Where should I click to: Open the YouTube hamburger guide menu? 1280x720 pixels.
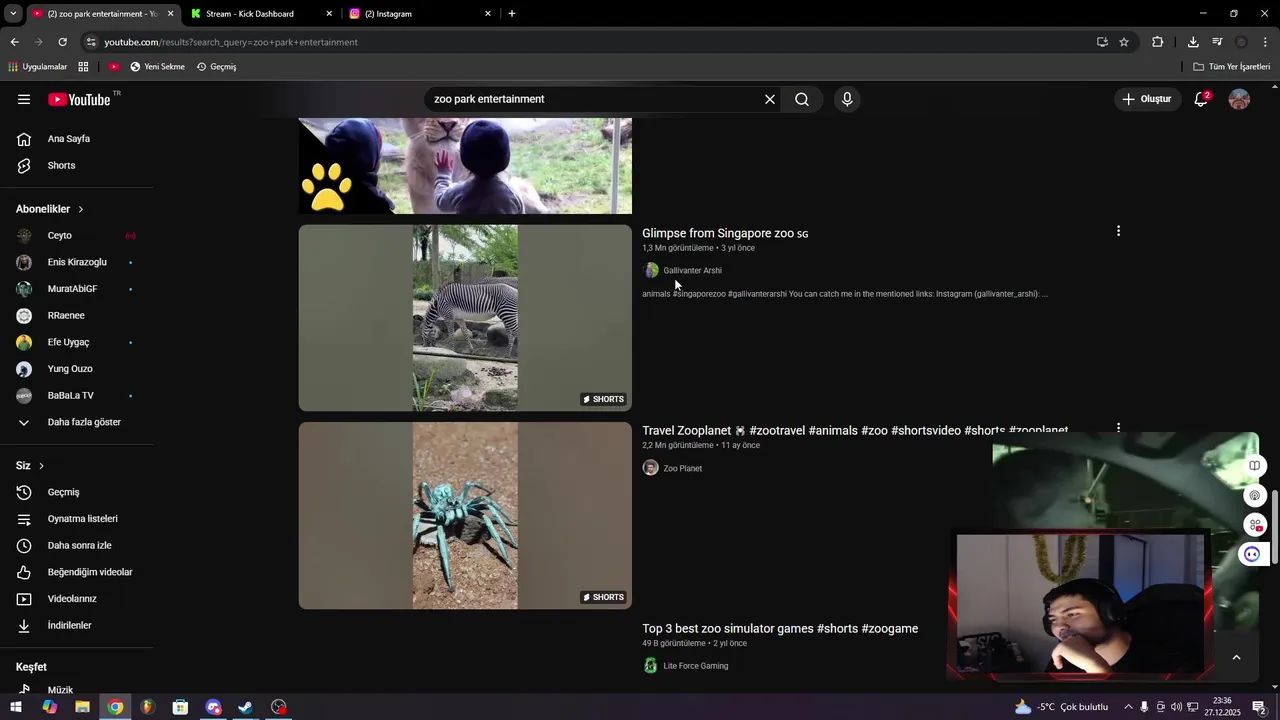pyautogui.click(x=24, y=99)
